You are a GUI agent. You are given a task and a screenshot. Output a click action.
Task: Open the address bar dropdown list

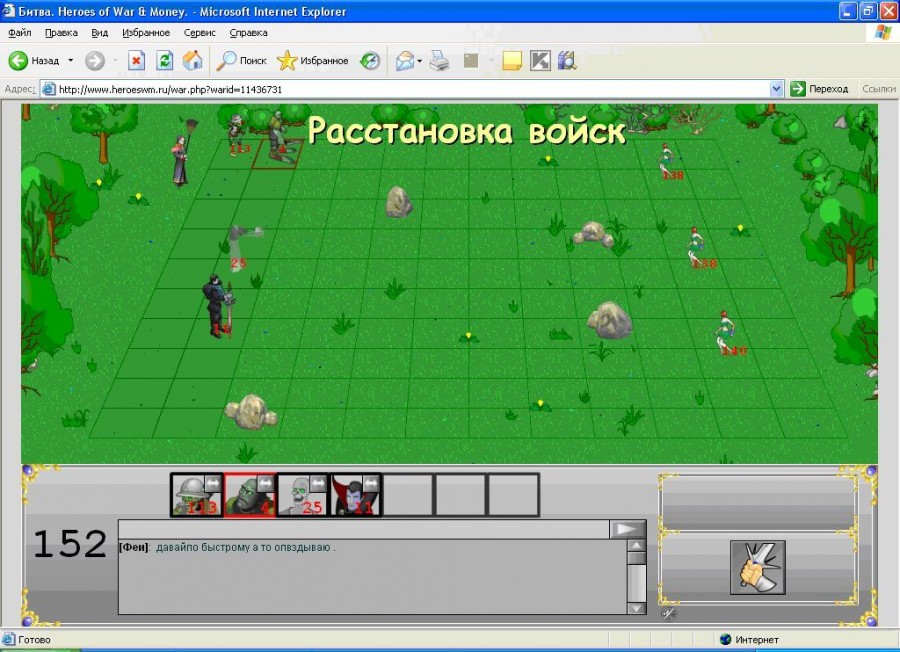click(776, 89)
